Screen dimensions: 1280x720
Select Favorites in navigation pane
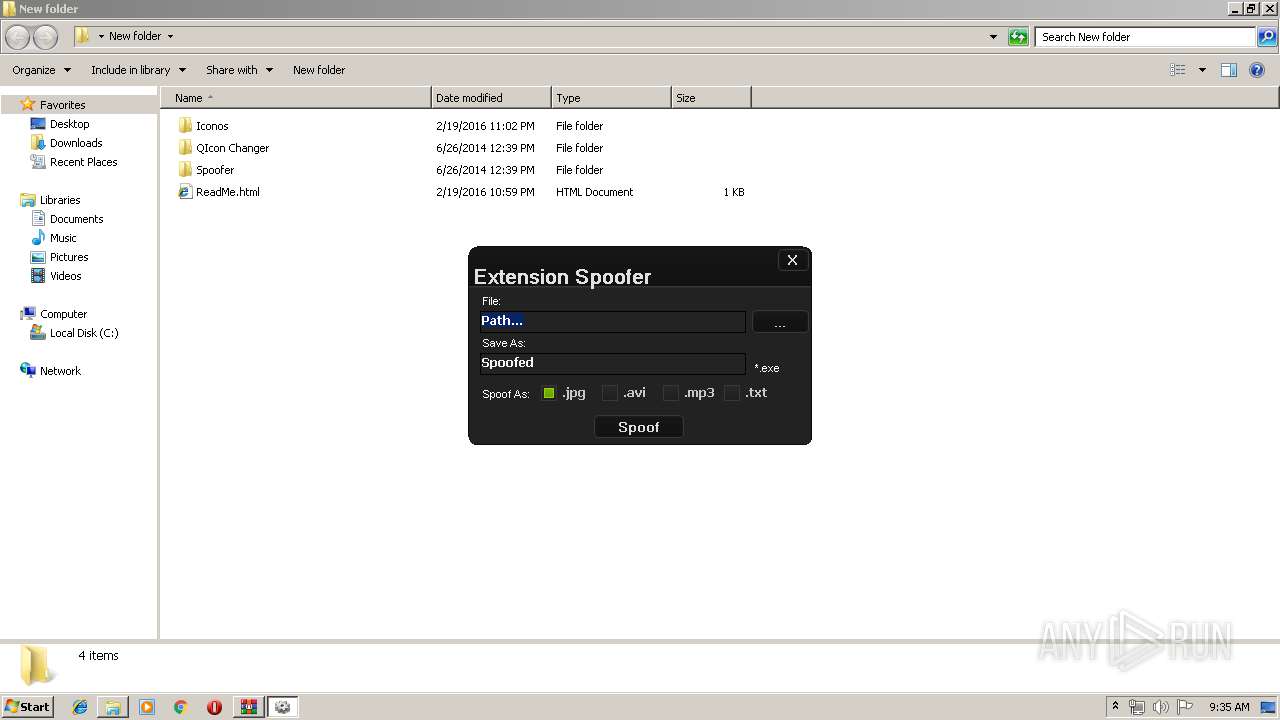coord(62,105)
